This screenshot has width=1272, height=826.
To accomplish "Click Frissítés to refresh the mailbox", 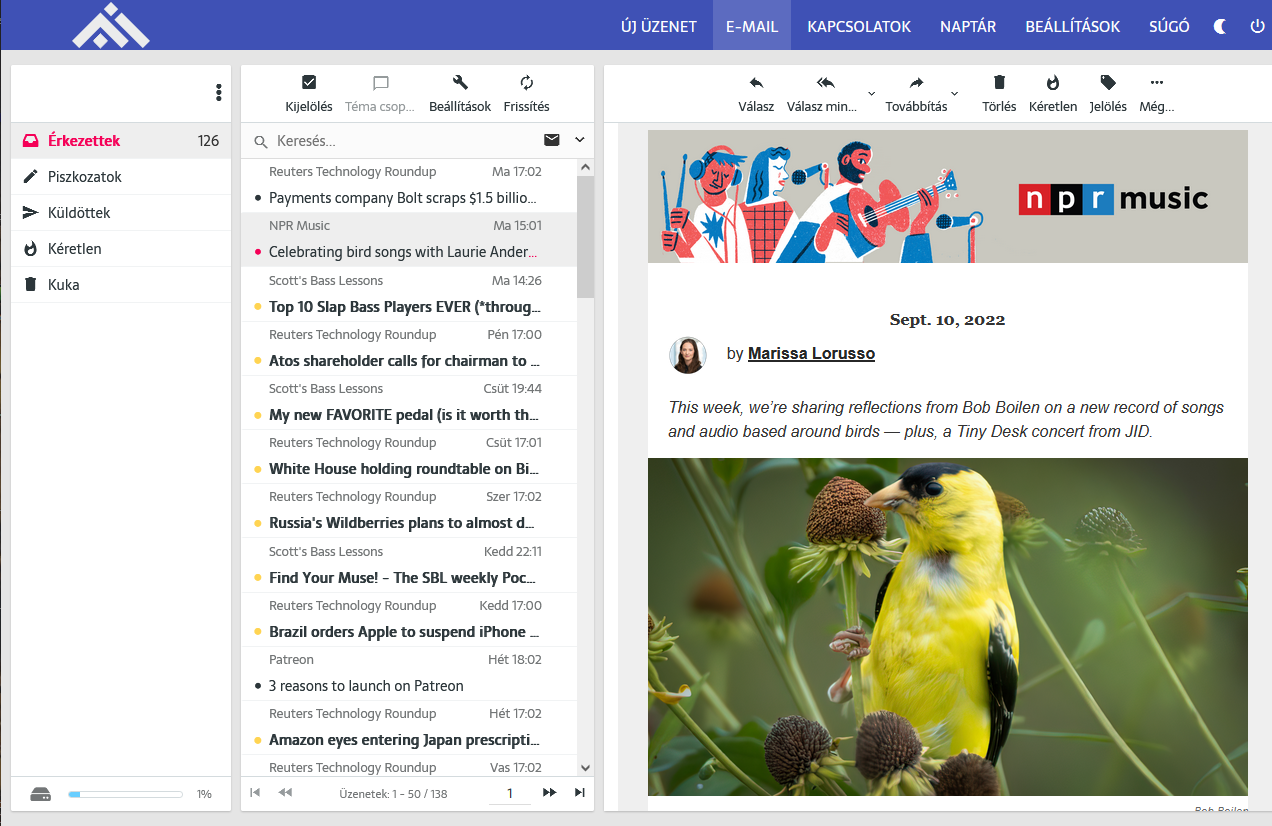I will click(x=527, y=83).
